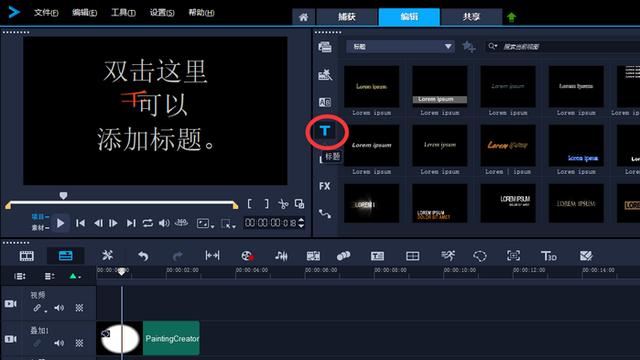
Task: Open the Auto Music tool
Action: (313, 256)
